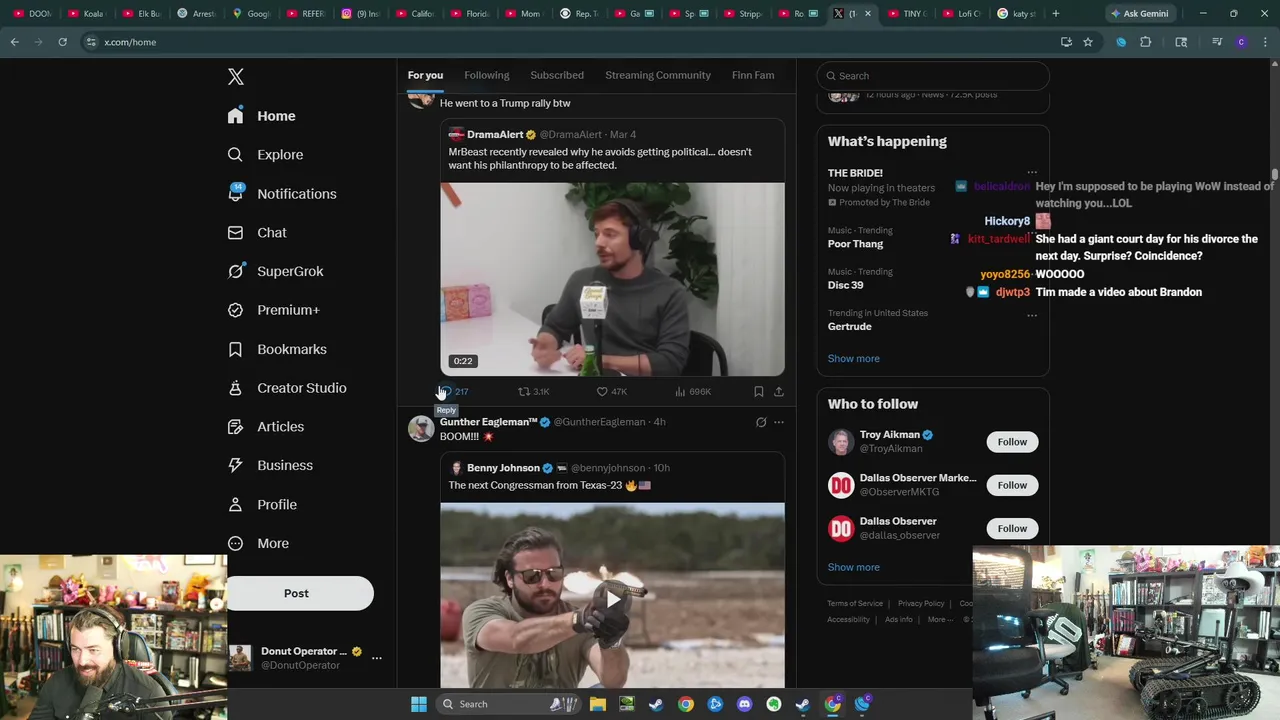Open Premium+ in the sidebar

(273, 310)
